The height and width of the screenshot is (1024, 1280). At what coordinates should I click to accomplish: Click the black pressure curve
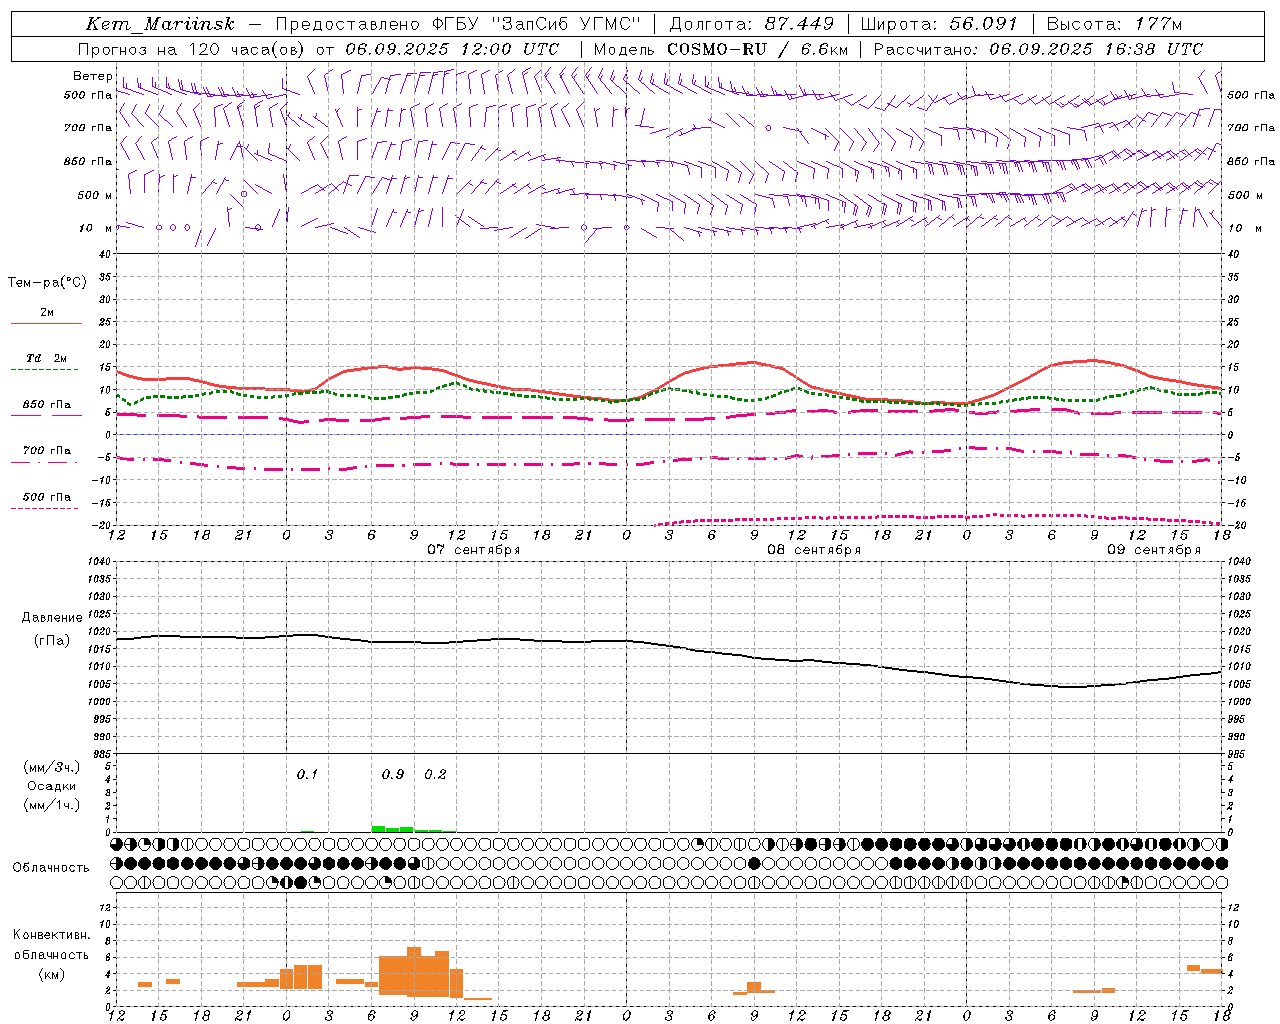(669, 646)
